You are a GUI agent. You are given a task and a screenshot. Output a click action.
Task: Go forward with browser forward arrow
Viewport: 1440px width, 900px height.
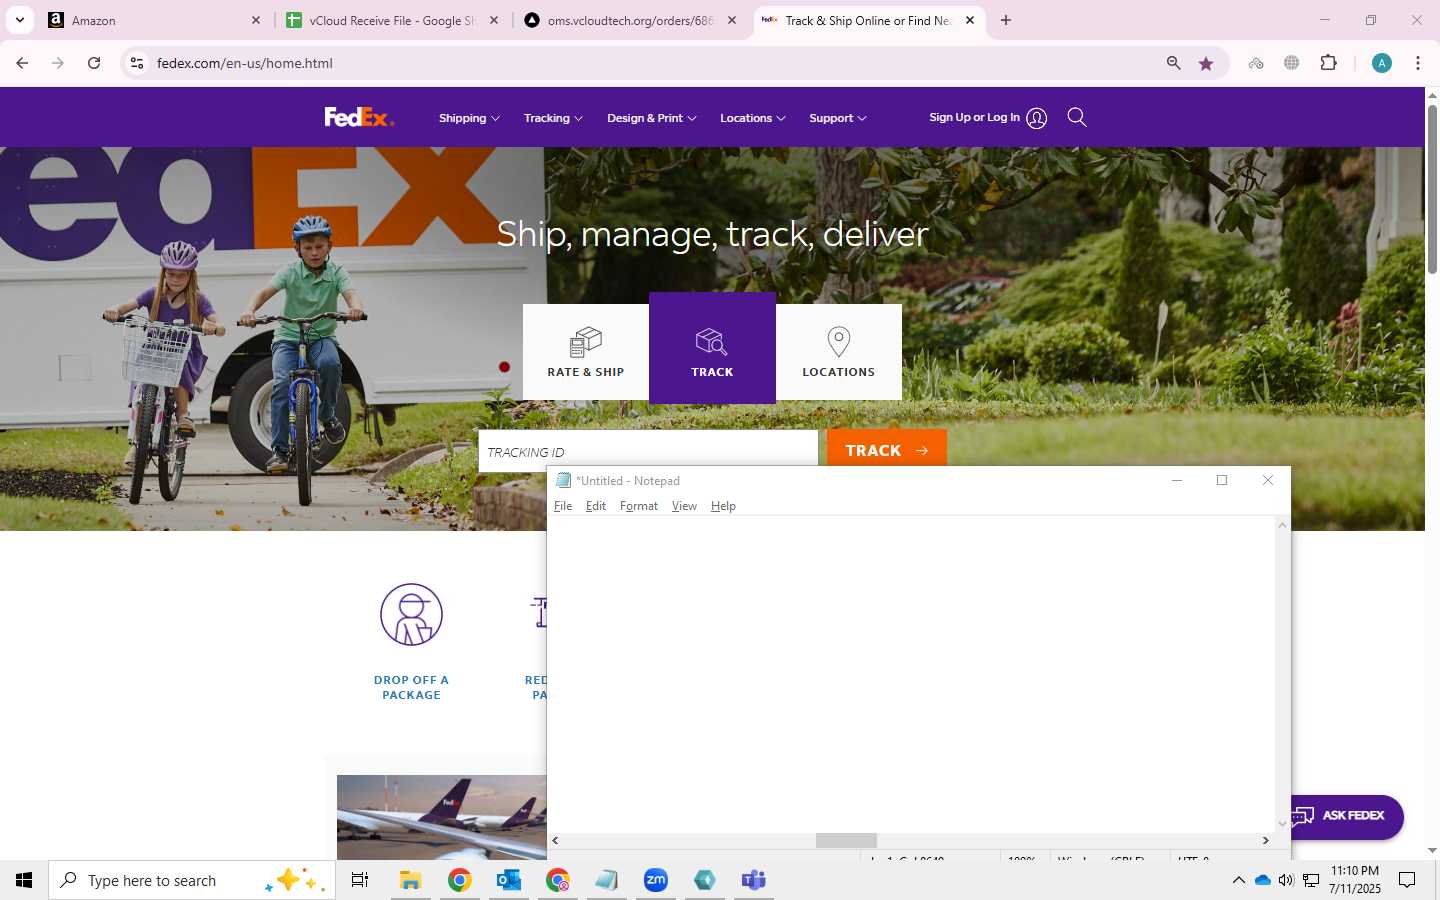pyautogui.click(x=58, y=63)
